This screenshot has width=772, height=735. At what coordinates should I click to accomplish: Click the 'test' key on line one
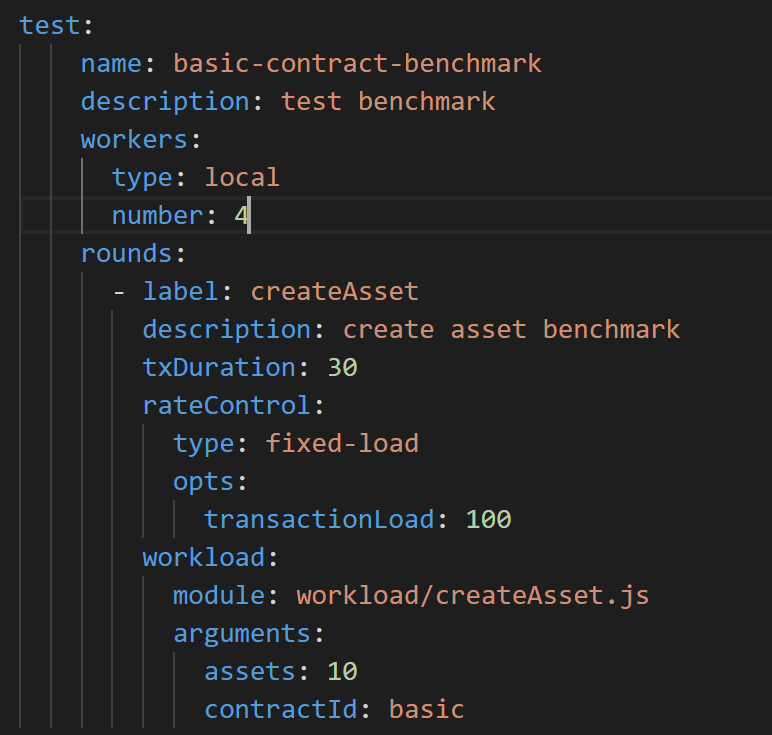click(x=49, y=26)
